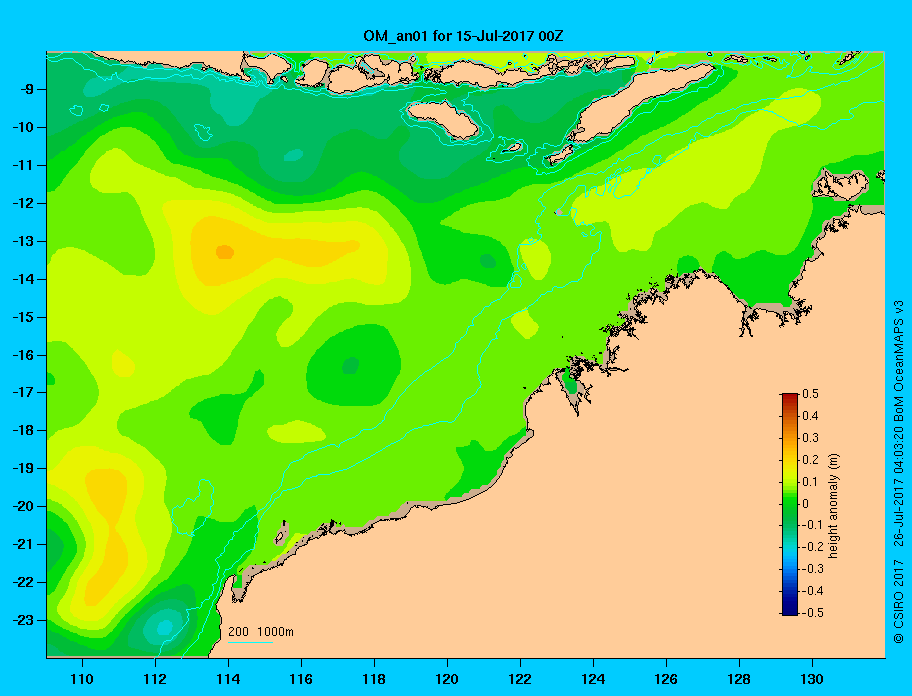Click the '0.4' colorbar tick label
Screen dimensions: 912x696
[810, 416]
